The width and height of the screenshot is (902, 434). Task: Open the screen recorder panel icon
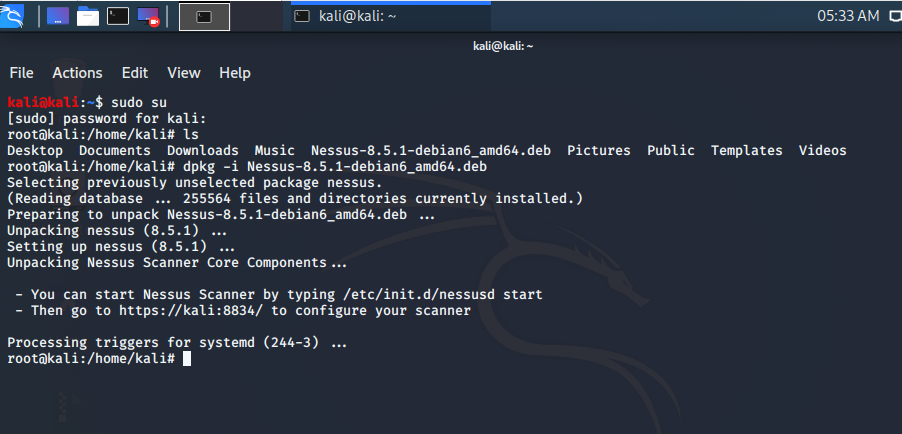[148, 16]
